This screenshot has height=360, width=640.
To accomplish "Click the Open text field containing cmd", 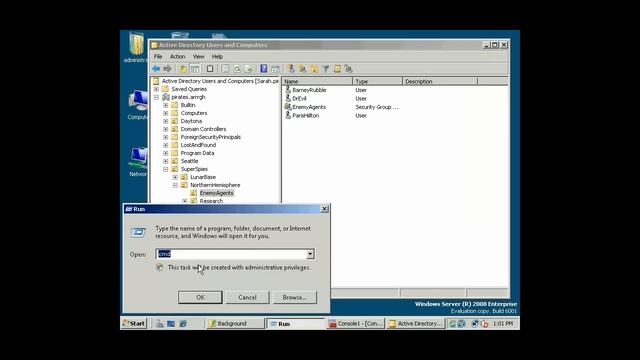I will pyautogui.click(x=231, y=254).
